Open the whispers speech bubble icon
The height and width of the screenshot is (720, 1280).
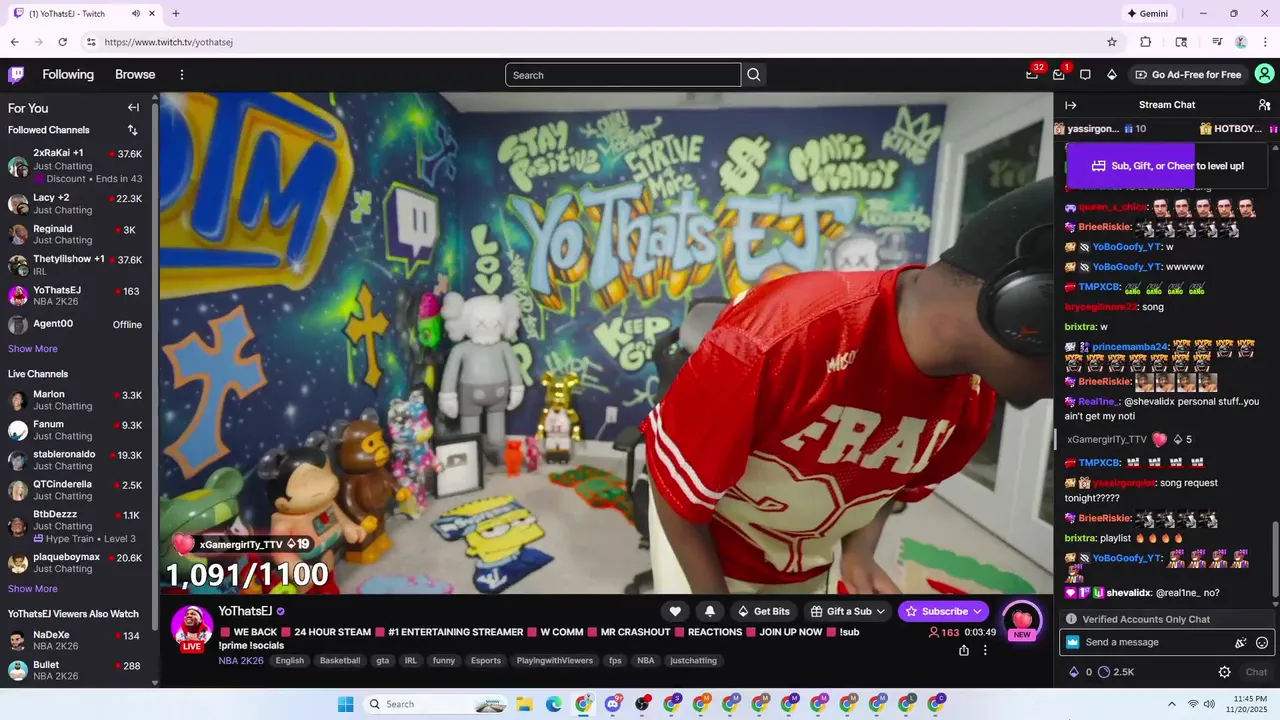pos(1085,75)
